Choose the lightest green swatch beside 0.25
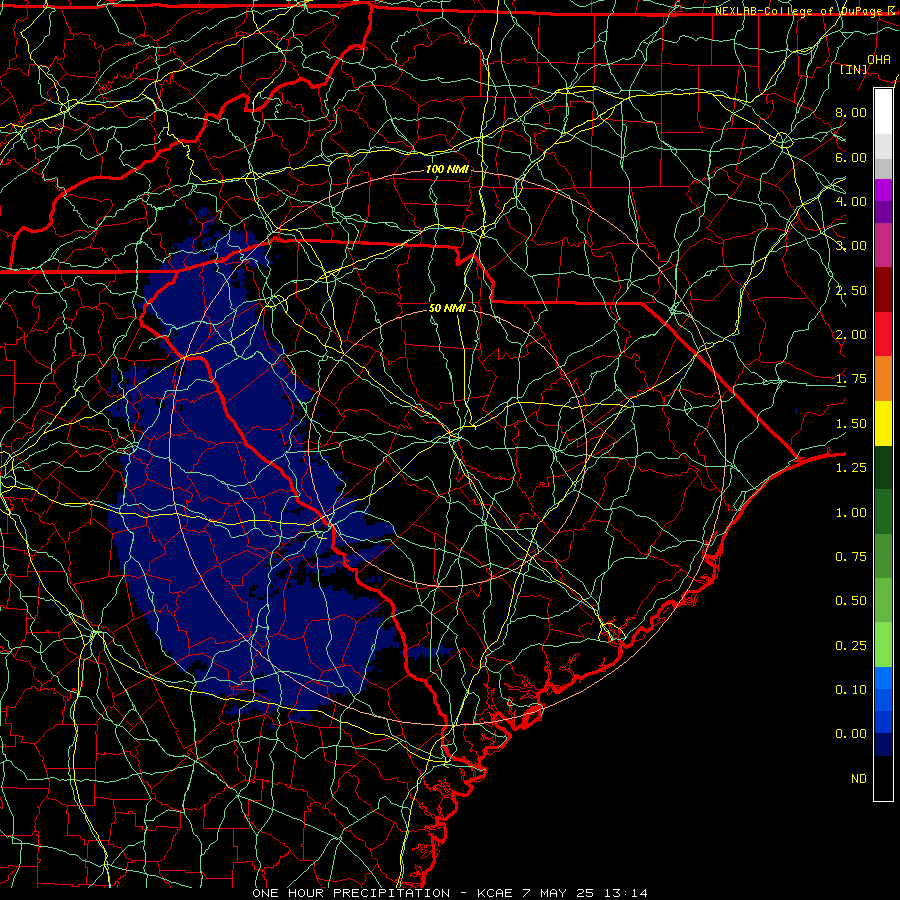This screenshot has width=900, height=900. coord(883,645)
